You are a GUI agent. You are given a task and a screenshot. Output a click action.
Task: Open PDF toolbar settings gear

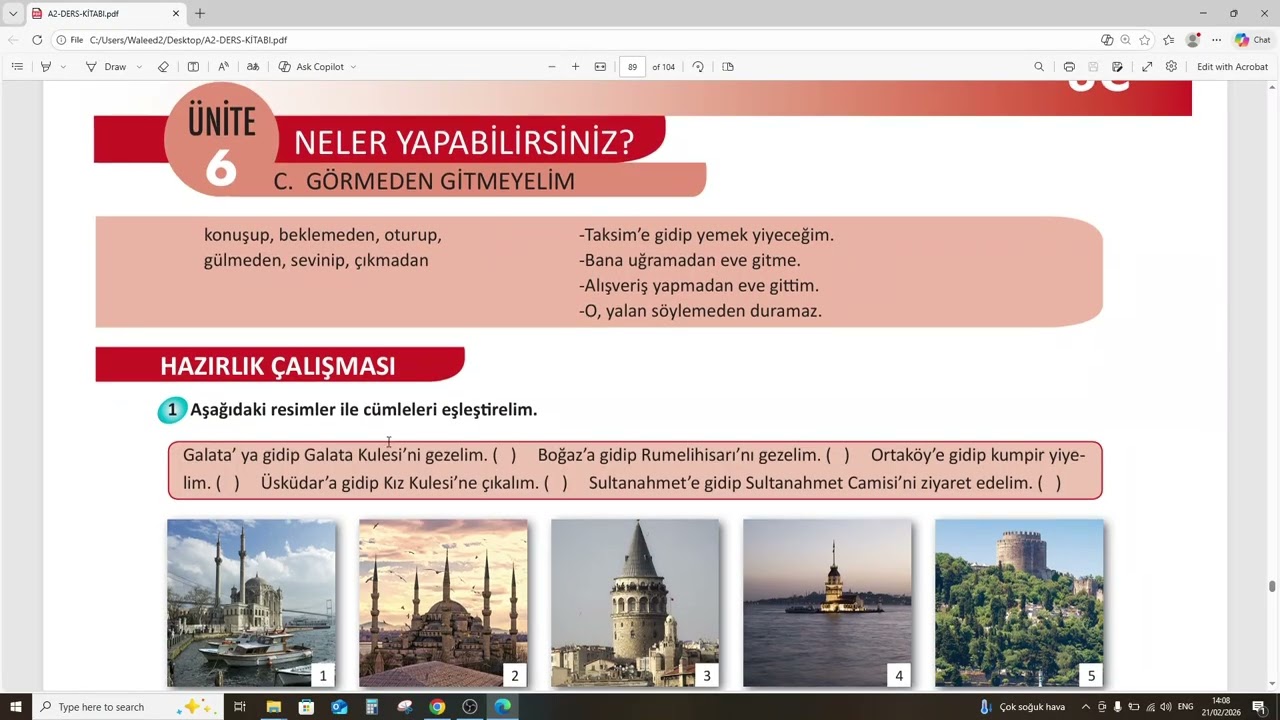[x=1171, y=67]
